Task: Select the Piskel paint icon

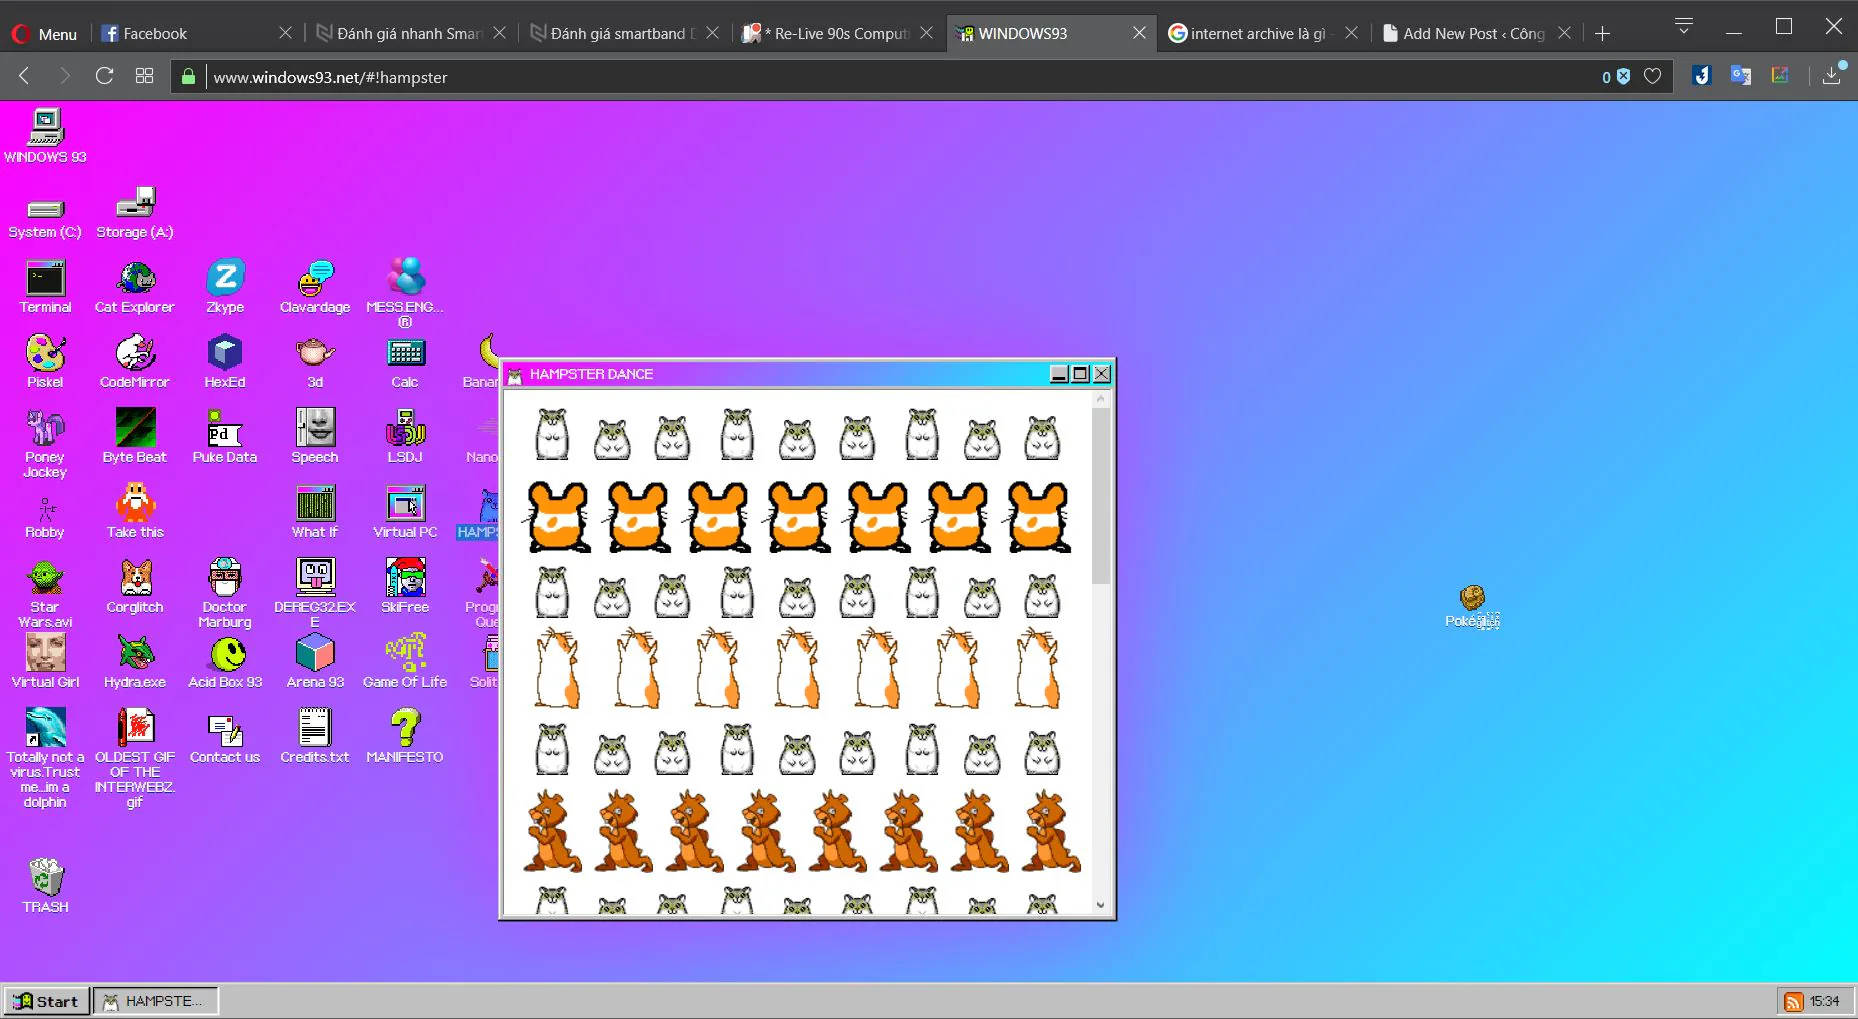Action: (45, 362)
